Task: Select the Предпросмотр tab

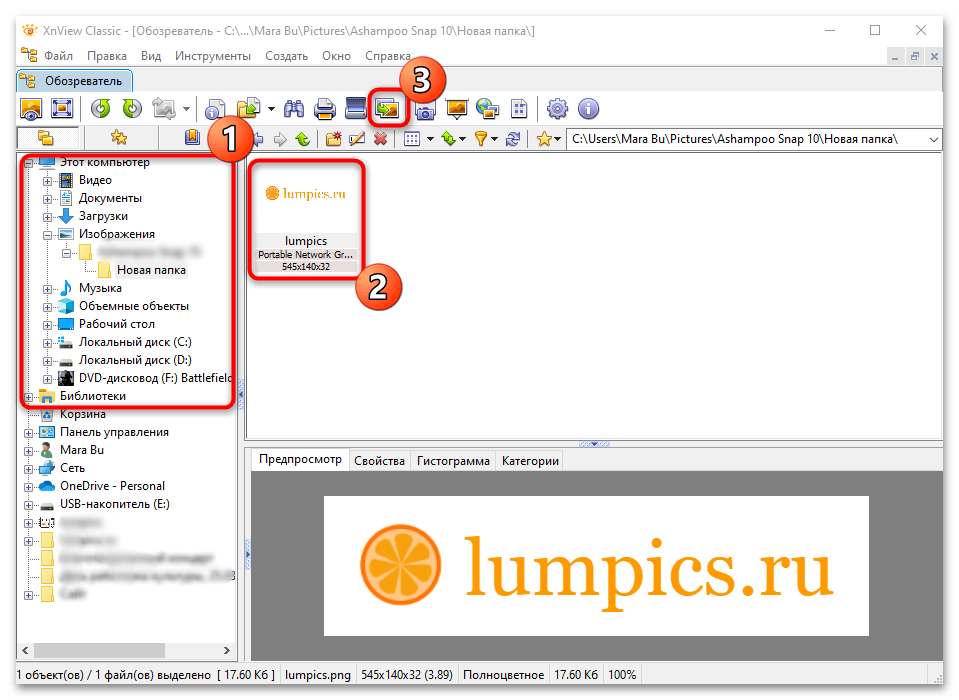Action: point(300,459)
